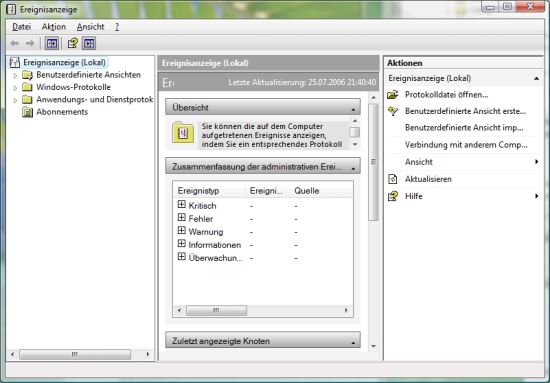Click the Back arrow toolbar icon
This screenshot has width=550, height=383.
[x=14, y=43]
